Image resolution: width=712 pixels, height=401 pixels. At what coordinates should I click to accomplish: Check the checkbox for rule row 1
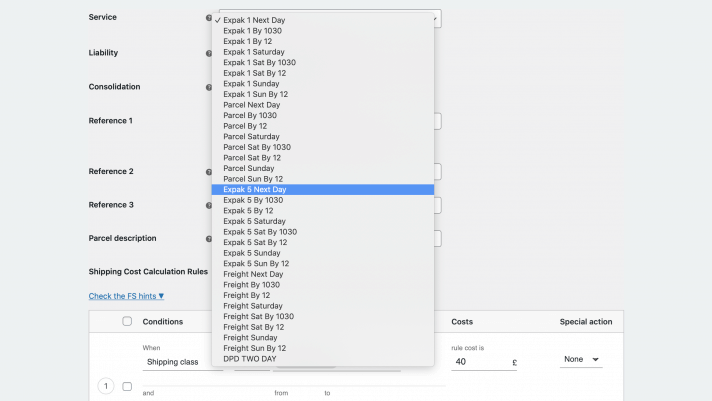[127, 386]
